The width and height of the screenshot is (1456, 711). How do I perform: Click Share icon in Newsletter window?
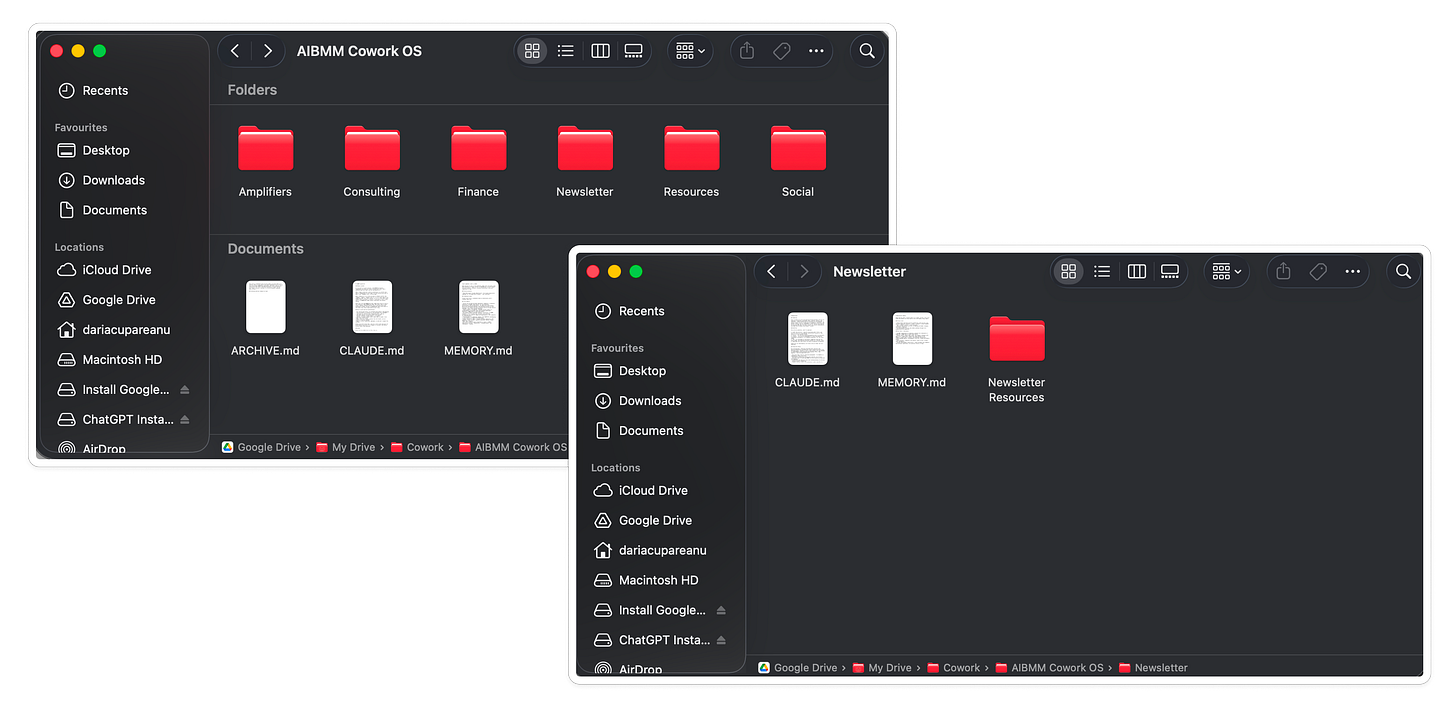tap(1283, 271)
